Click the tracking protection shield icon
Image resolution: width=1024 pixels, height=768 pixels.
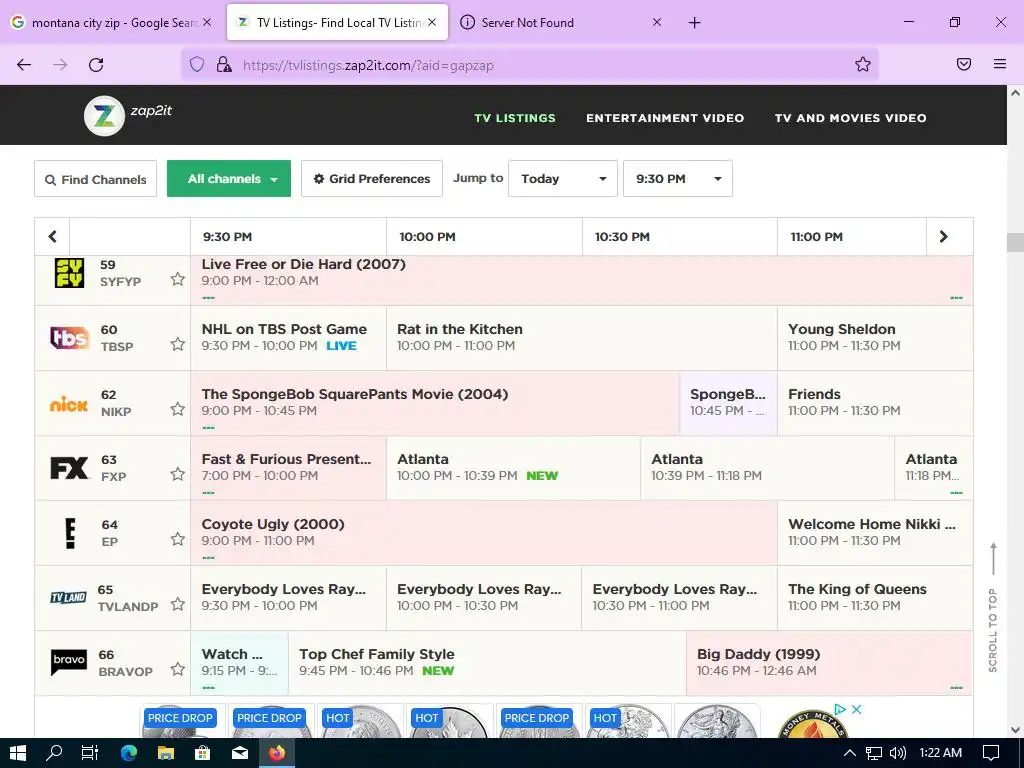point(197,65)
